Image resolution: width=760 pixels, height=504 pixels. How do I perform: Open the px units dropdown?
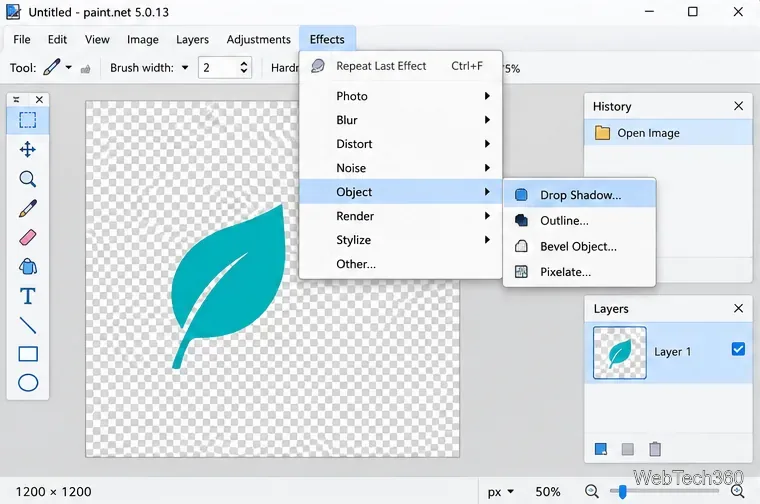tap(501, 492)
